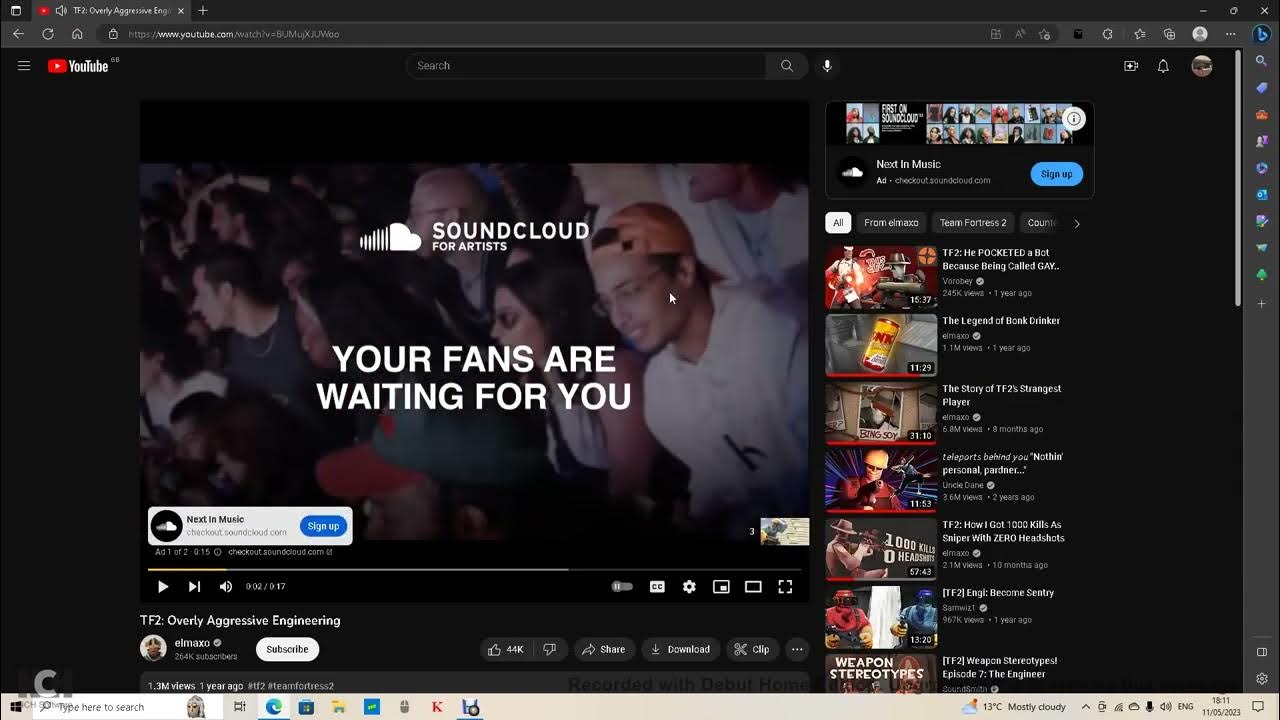Open Microsoft Store from the taskbar
This screenshot has width=1280, height=720.
(306, 707)
